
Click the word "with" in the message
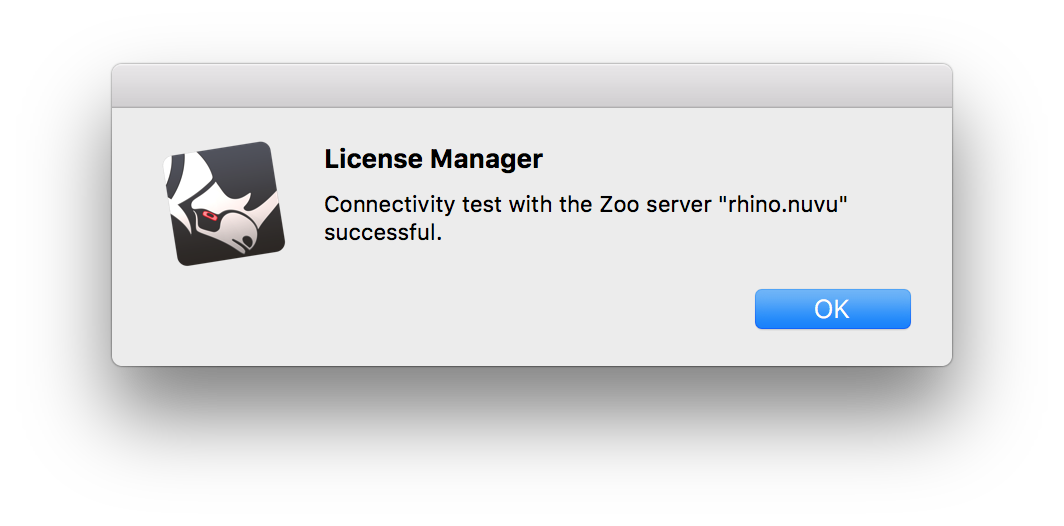pos(532,204)
